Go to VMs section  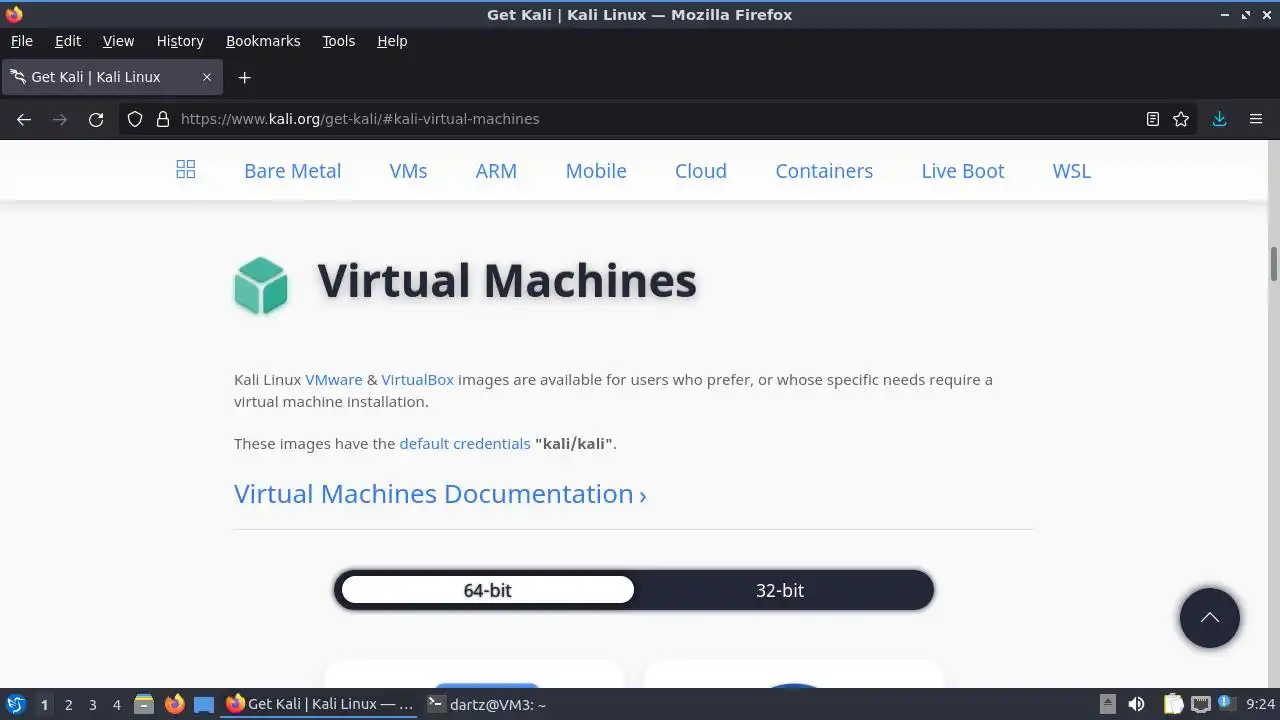point(408,171)
